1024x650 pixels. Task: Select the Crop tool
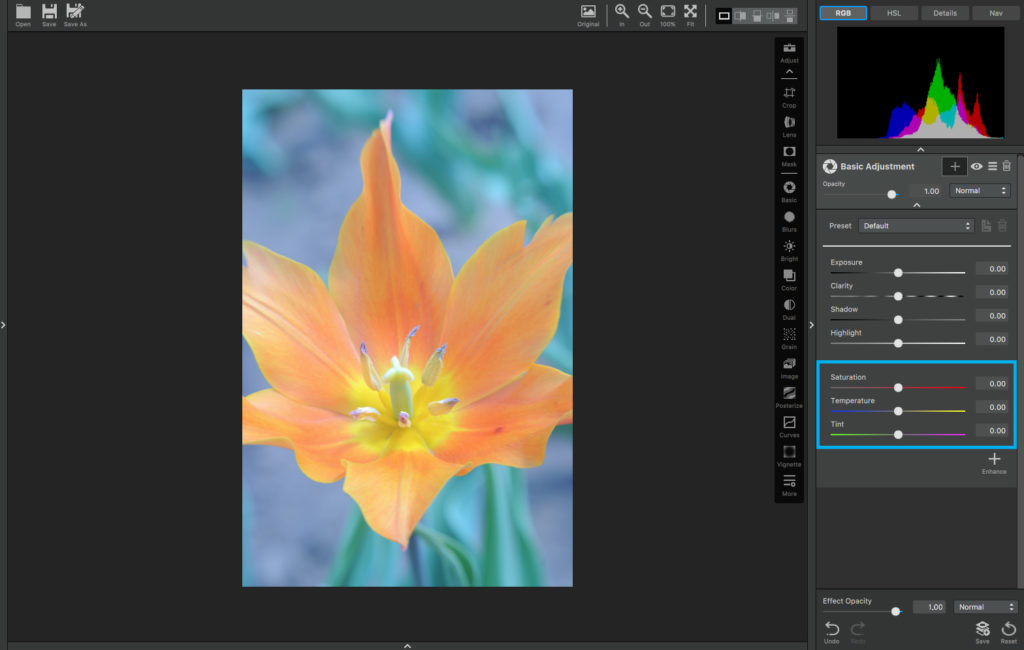[789, 93]
